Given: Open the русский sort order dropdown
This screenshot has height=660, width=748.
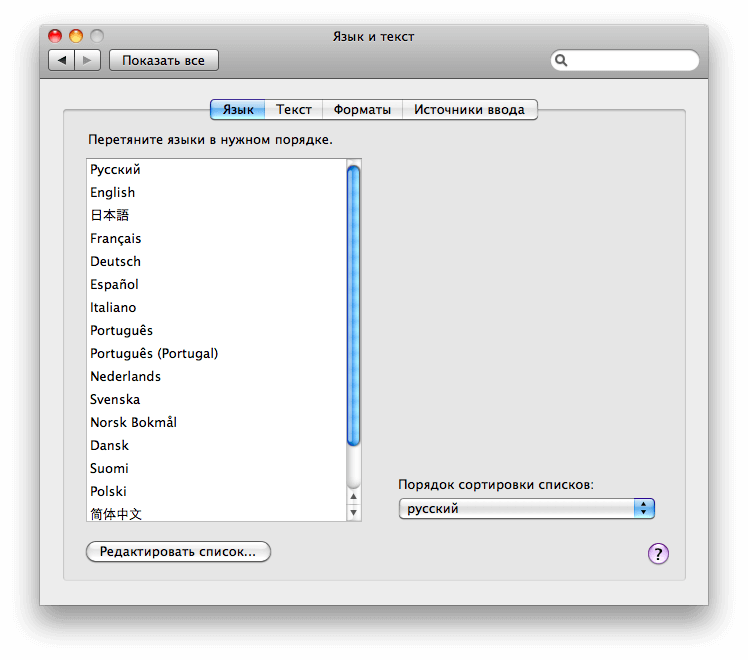Looking at the screenshot, I should point(526,508).
